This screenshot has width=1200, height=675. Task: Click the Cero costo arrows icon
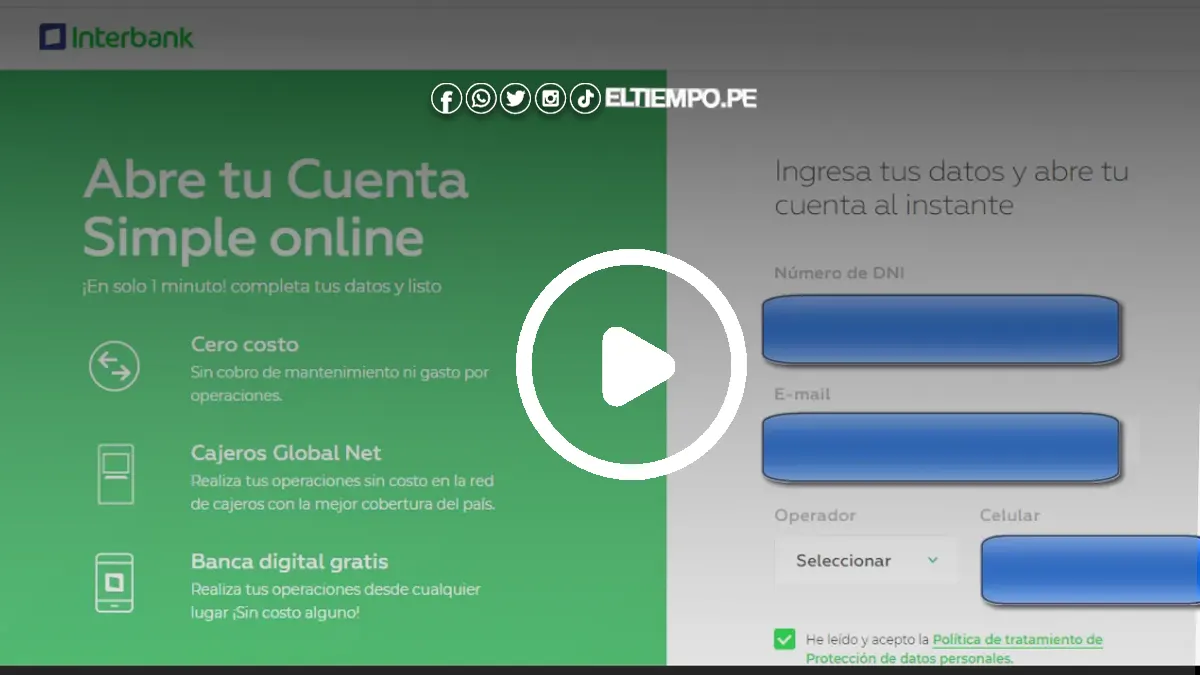(x=114, y=366)
